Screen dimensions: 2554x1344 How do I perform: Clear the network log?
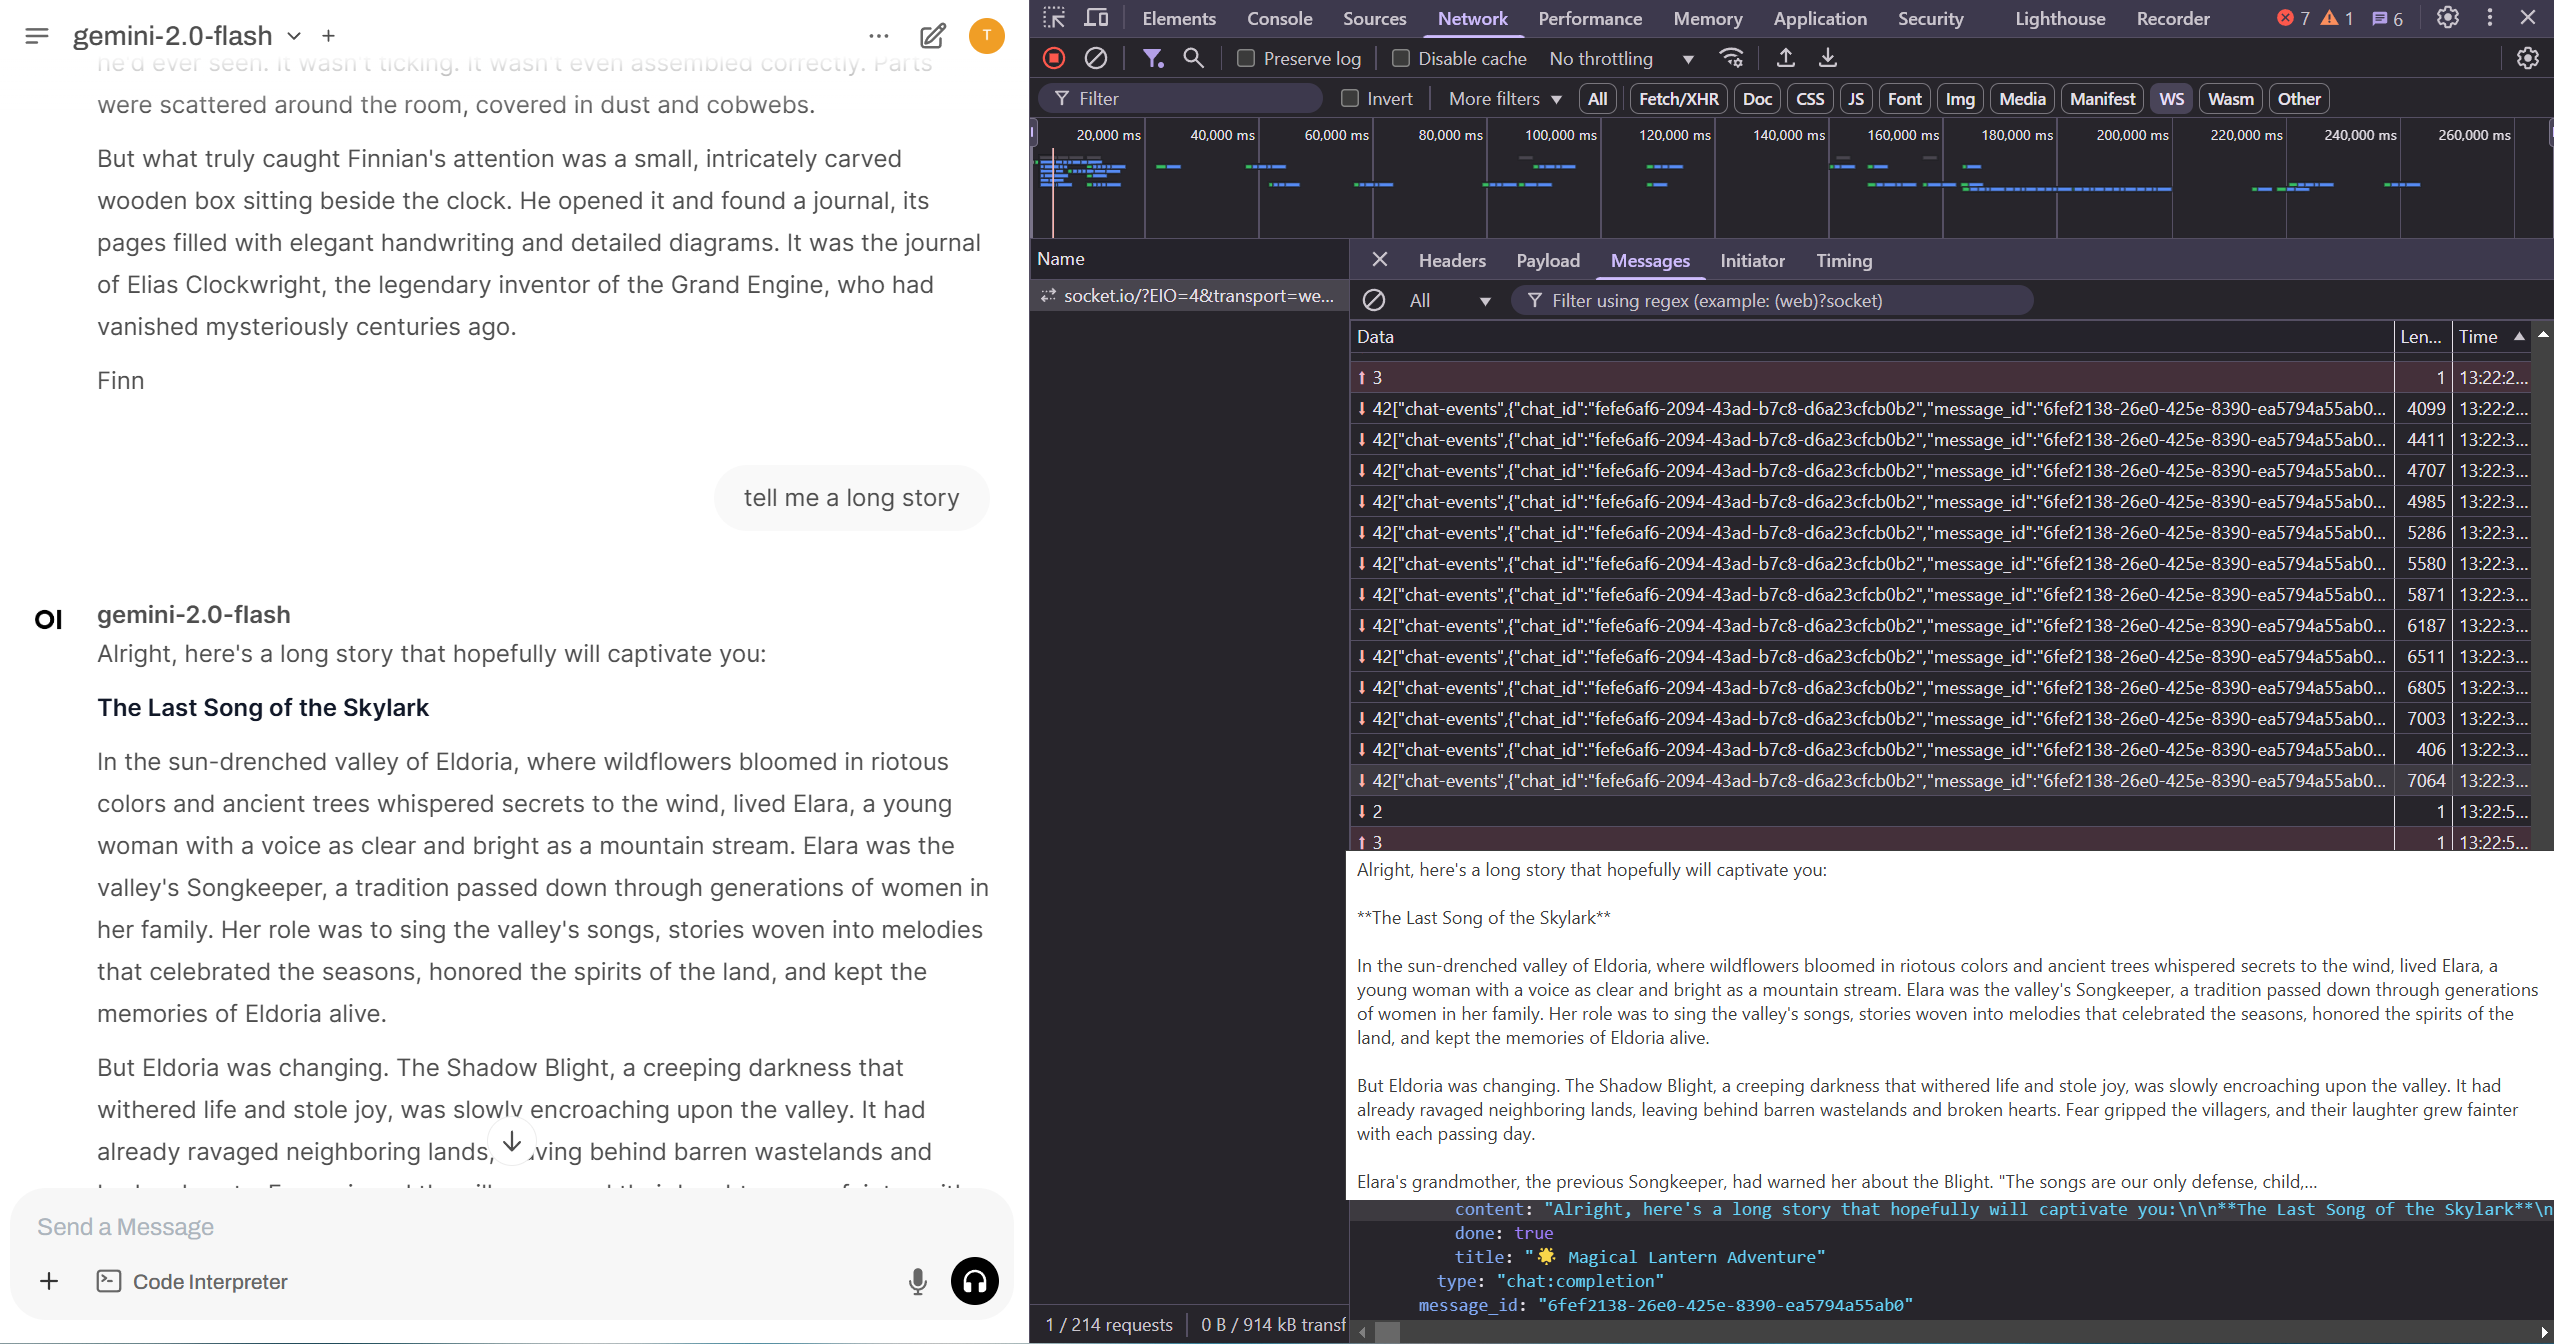1096,58
